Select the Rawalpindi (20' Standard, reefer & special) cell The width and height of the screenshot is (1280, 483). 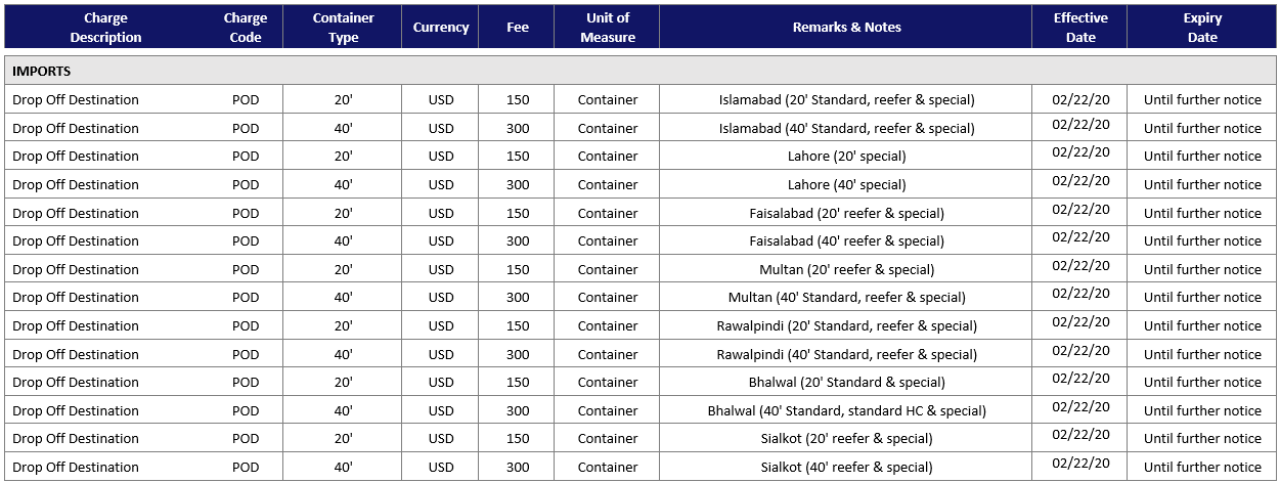point(846,326)
